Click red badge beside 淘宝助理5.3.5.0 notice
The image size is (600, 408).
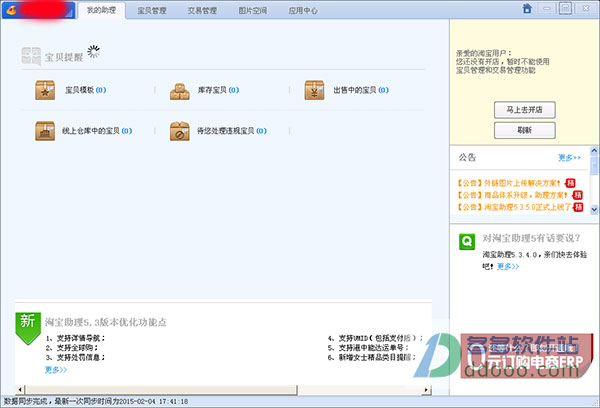[578, 207]
